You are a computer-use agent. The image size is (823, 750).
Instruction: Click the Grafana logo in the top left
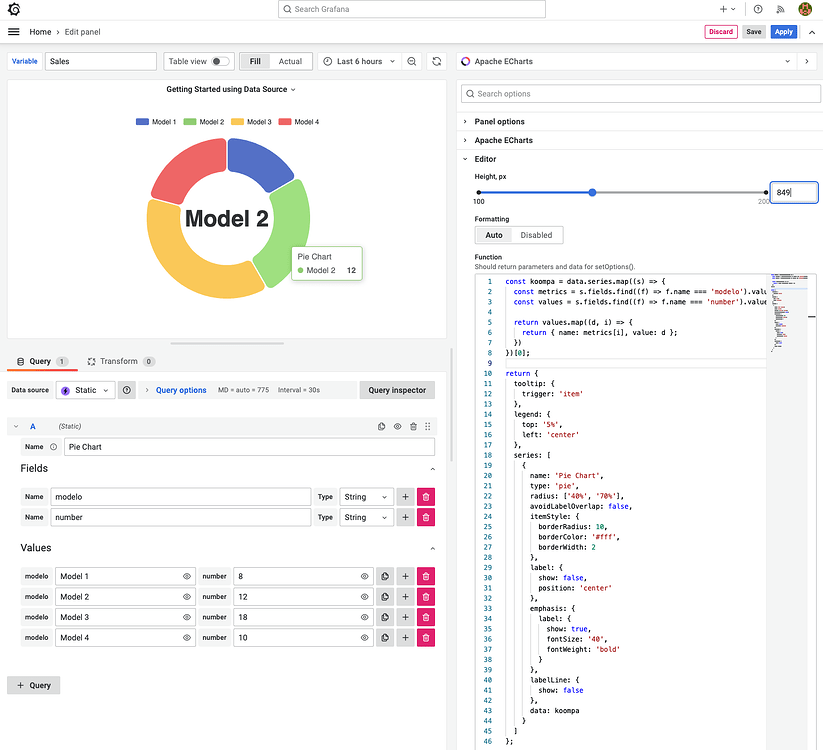pyautogui.click(x=13, y=9)
